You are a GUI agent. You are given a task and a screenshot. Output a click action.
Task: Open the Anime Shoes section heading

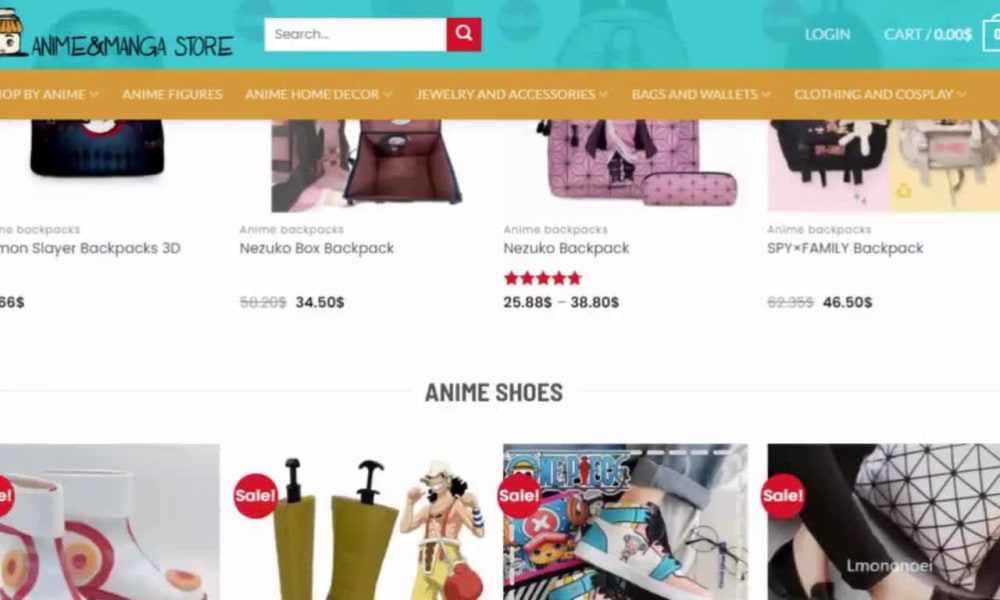[492, 393]
